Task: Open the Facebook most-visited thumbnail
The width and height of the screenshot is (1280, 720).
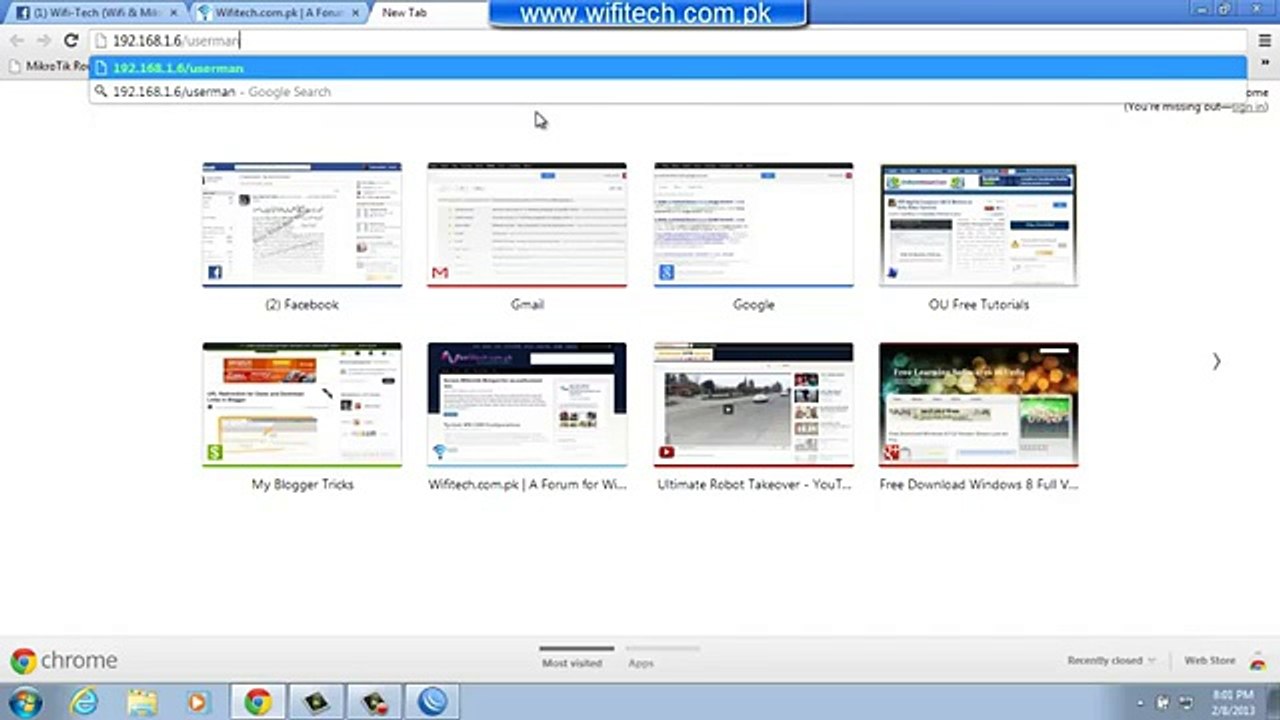Action: (x=302, y=225)
